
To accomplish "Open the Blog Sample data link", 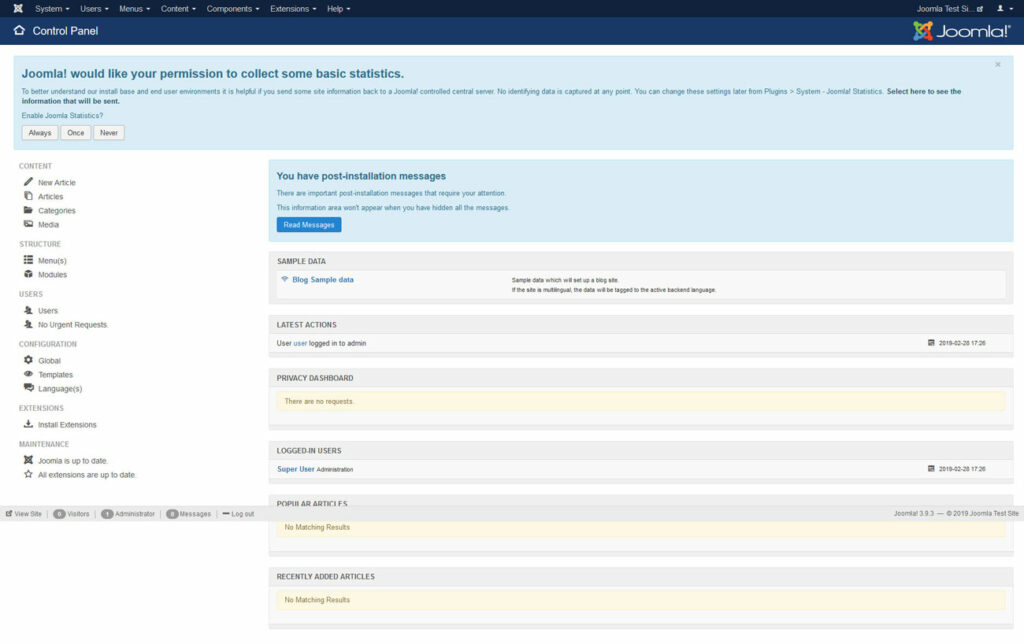I will click(323, 280).
